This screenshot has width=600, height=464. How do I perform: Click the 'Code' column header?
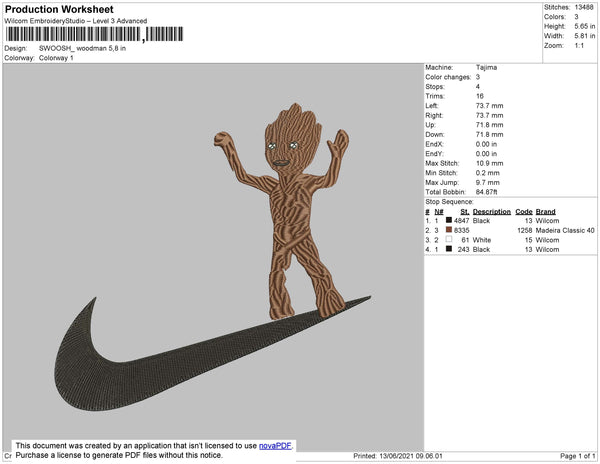[524, 212]
